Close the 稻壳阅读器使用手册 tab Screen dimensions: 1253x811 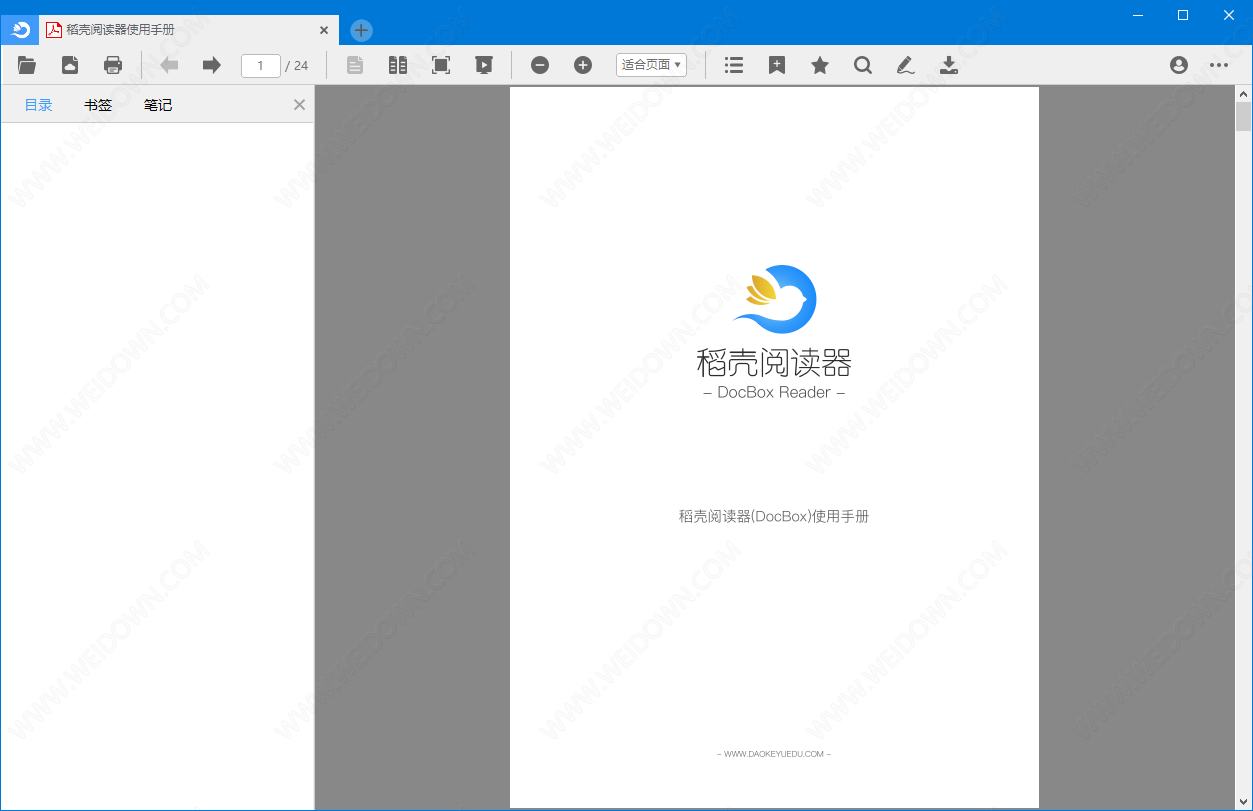324,30
